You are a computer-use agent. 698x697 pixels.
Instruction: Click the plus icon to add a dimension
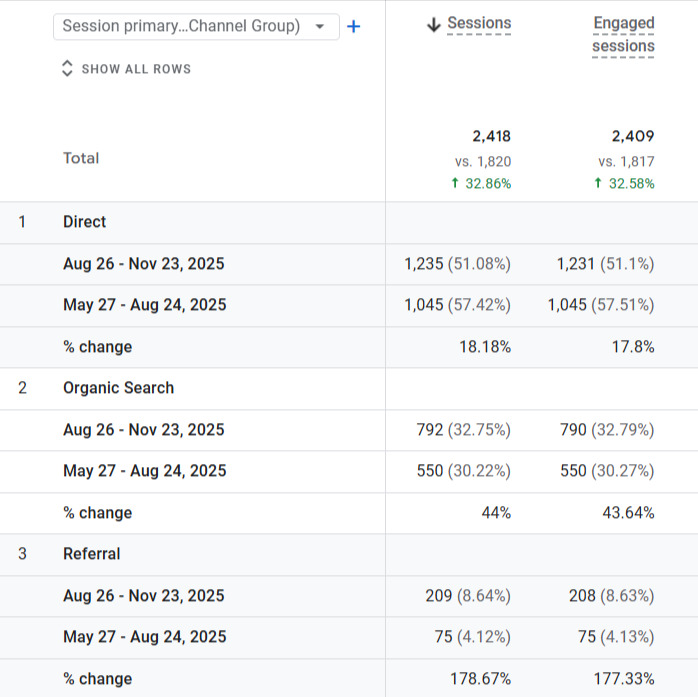click(x=353, y=27)
